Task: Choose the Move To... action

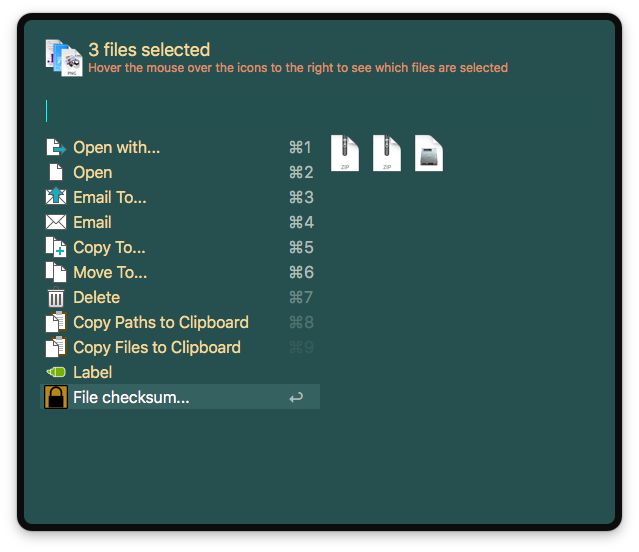Action: [x=110, y=273]
